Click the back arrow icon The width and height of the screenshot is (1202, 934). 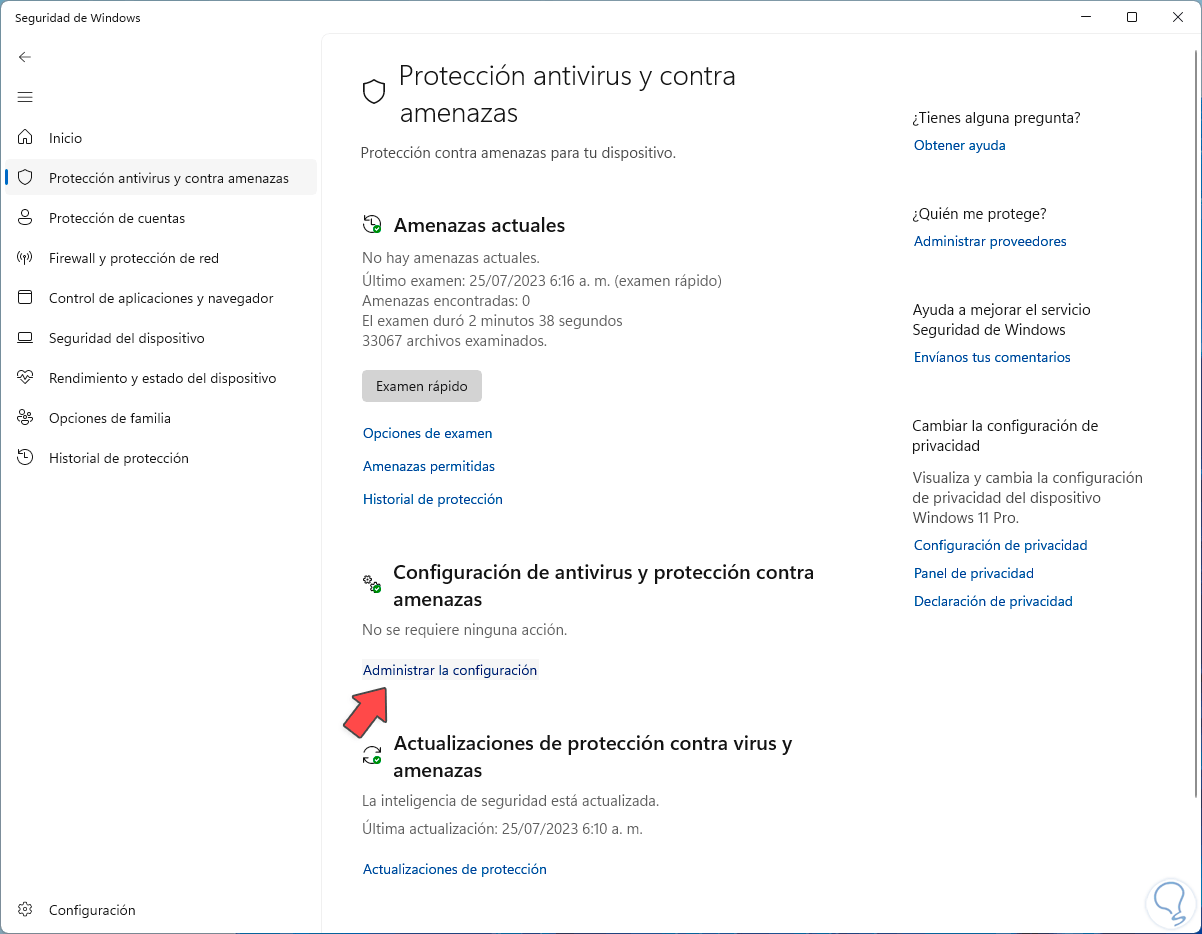tap(25, 57)
